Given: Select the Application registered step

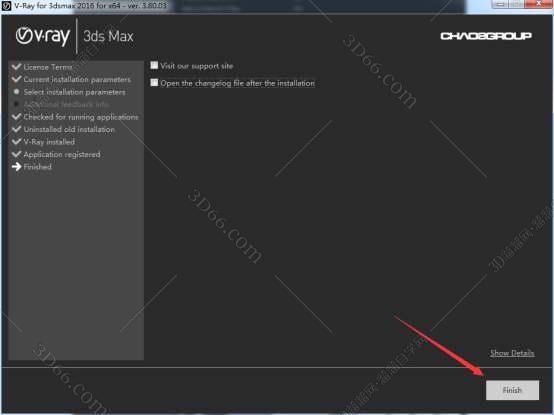Looking at the screenshot, I should tap(62, 154).
